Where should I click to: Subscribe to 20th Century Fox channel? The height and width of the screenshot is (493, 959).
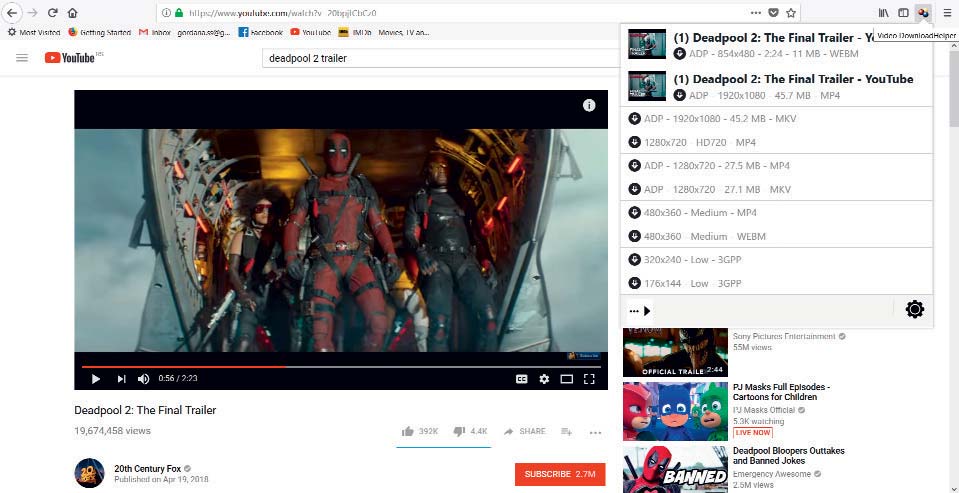click(x=560, y=474)
